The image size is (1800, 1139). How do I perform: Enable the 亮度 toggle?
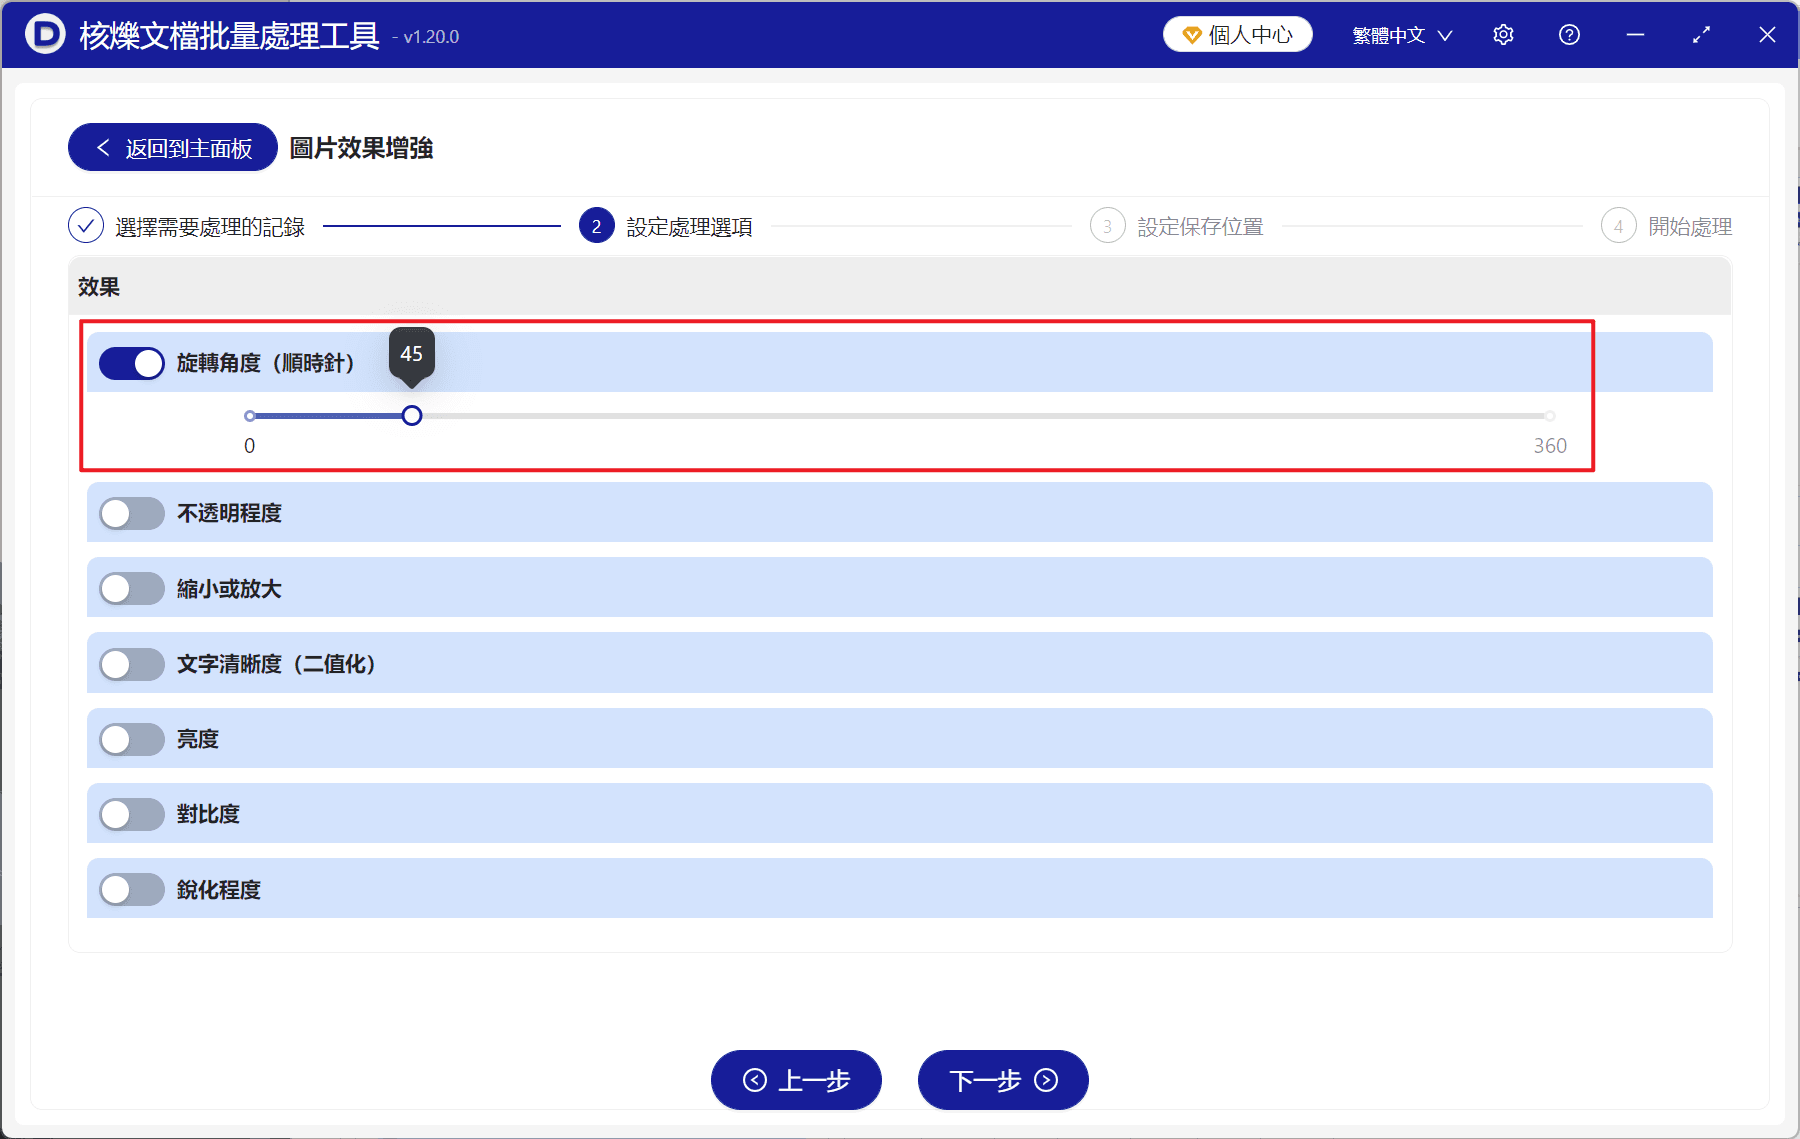point(131,739)
